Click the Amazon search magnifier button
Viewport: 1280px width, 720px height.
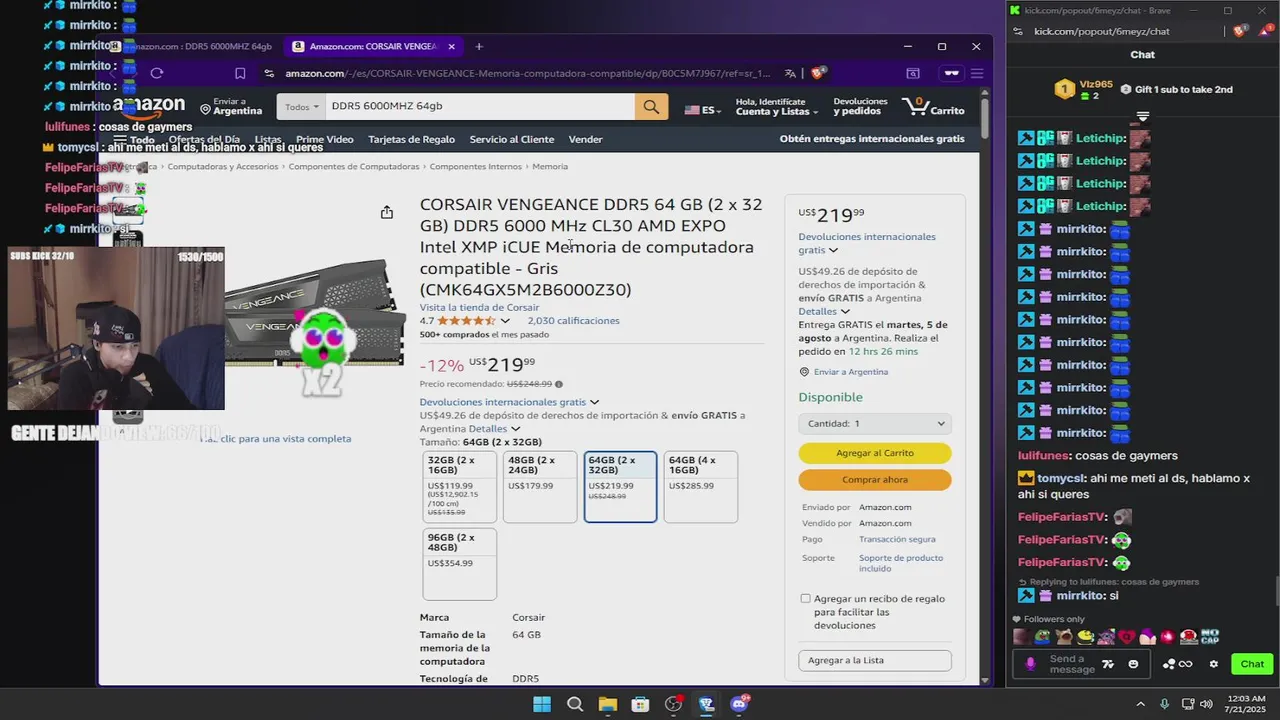point(651,106)
